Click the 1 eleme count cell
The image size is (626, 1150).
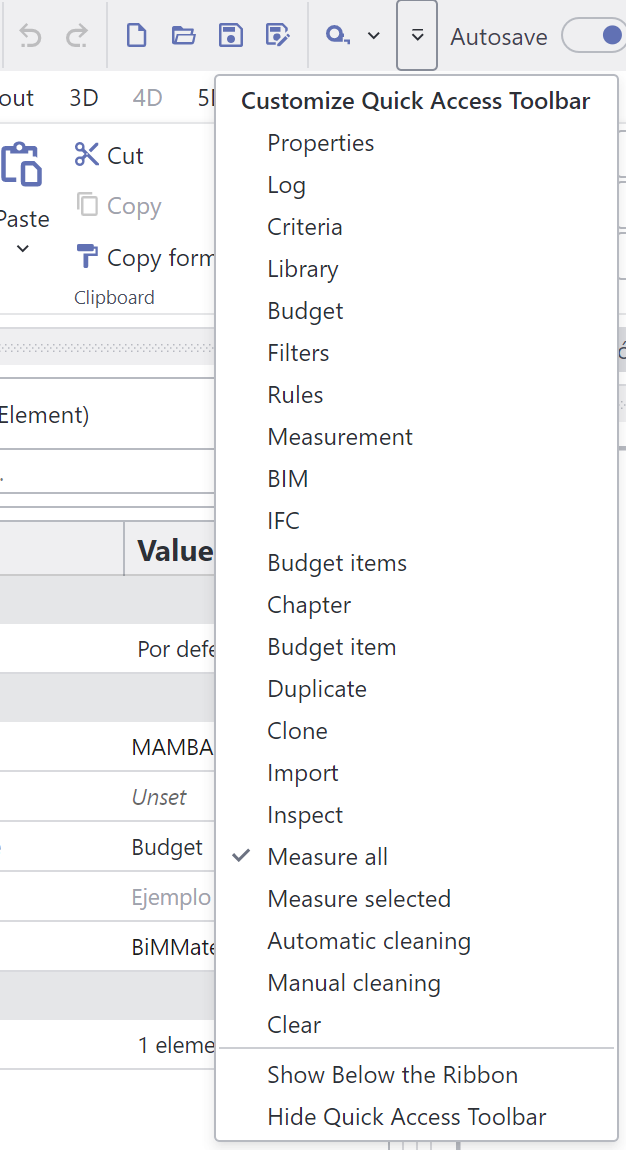(170, 1044)
